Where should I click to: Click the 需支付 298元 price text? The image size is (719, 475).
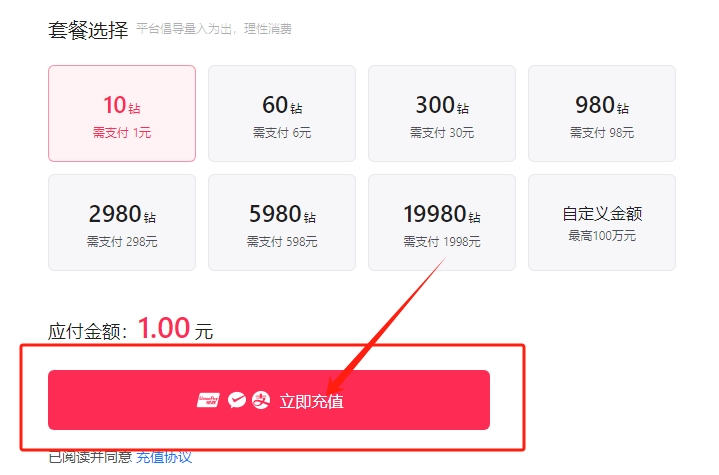pos(122,242)
